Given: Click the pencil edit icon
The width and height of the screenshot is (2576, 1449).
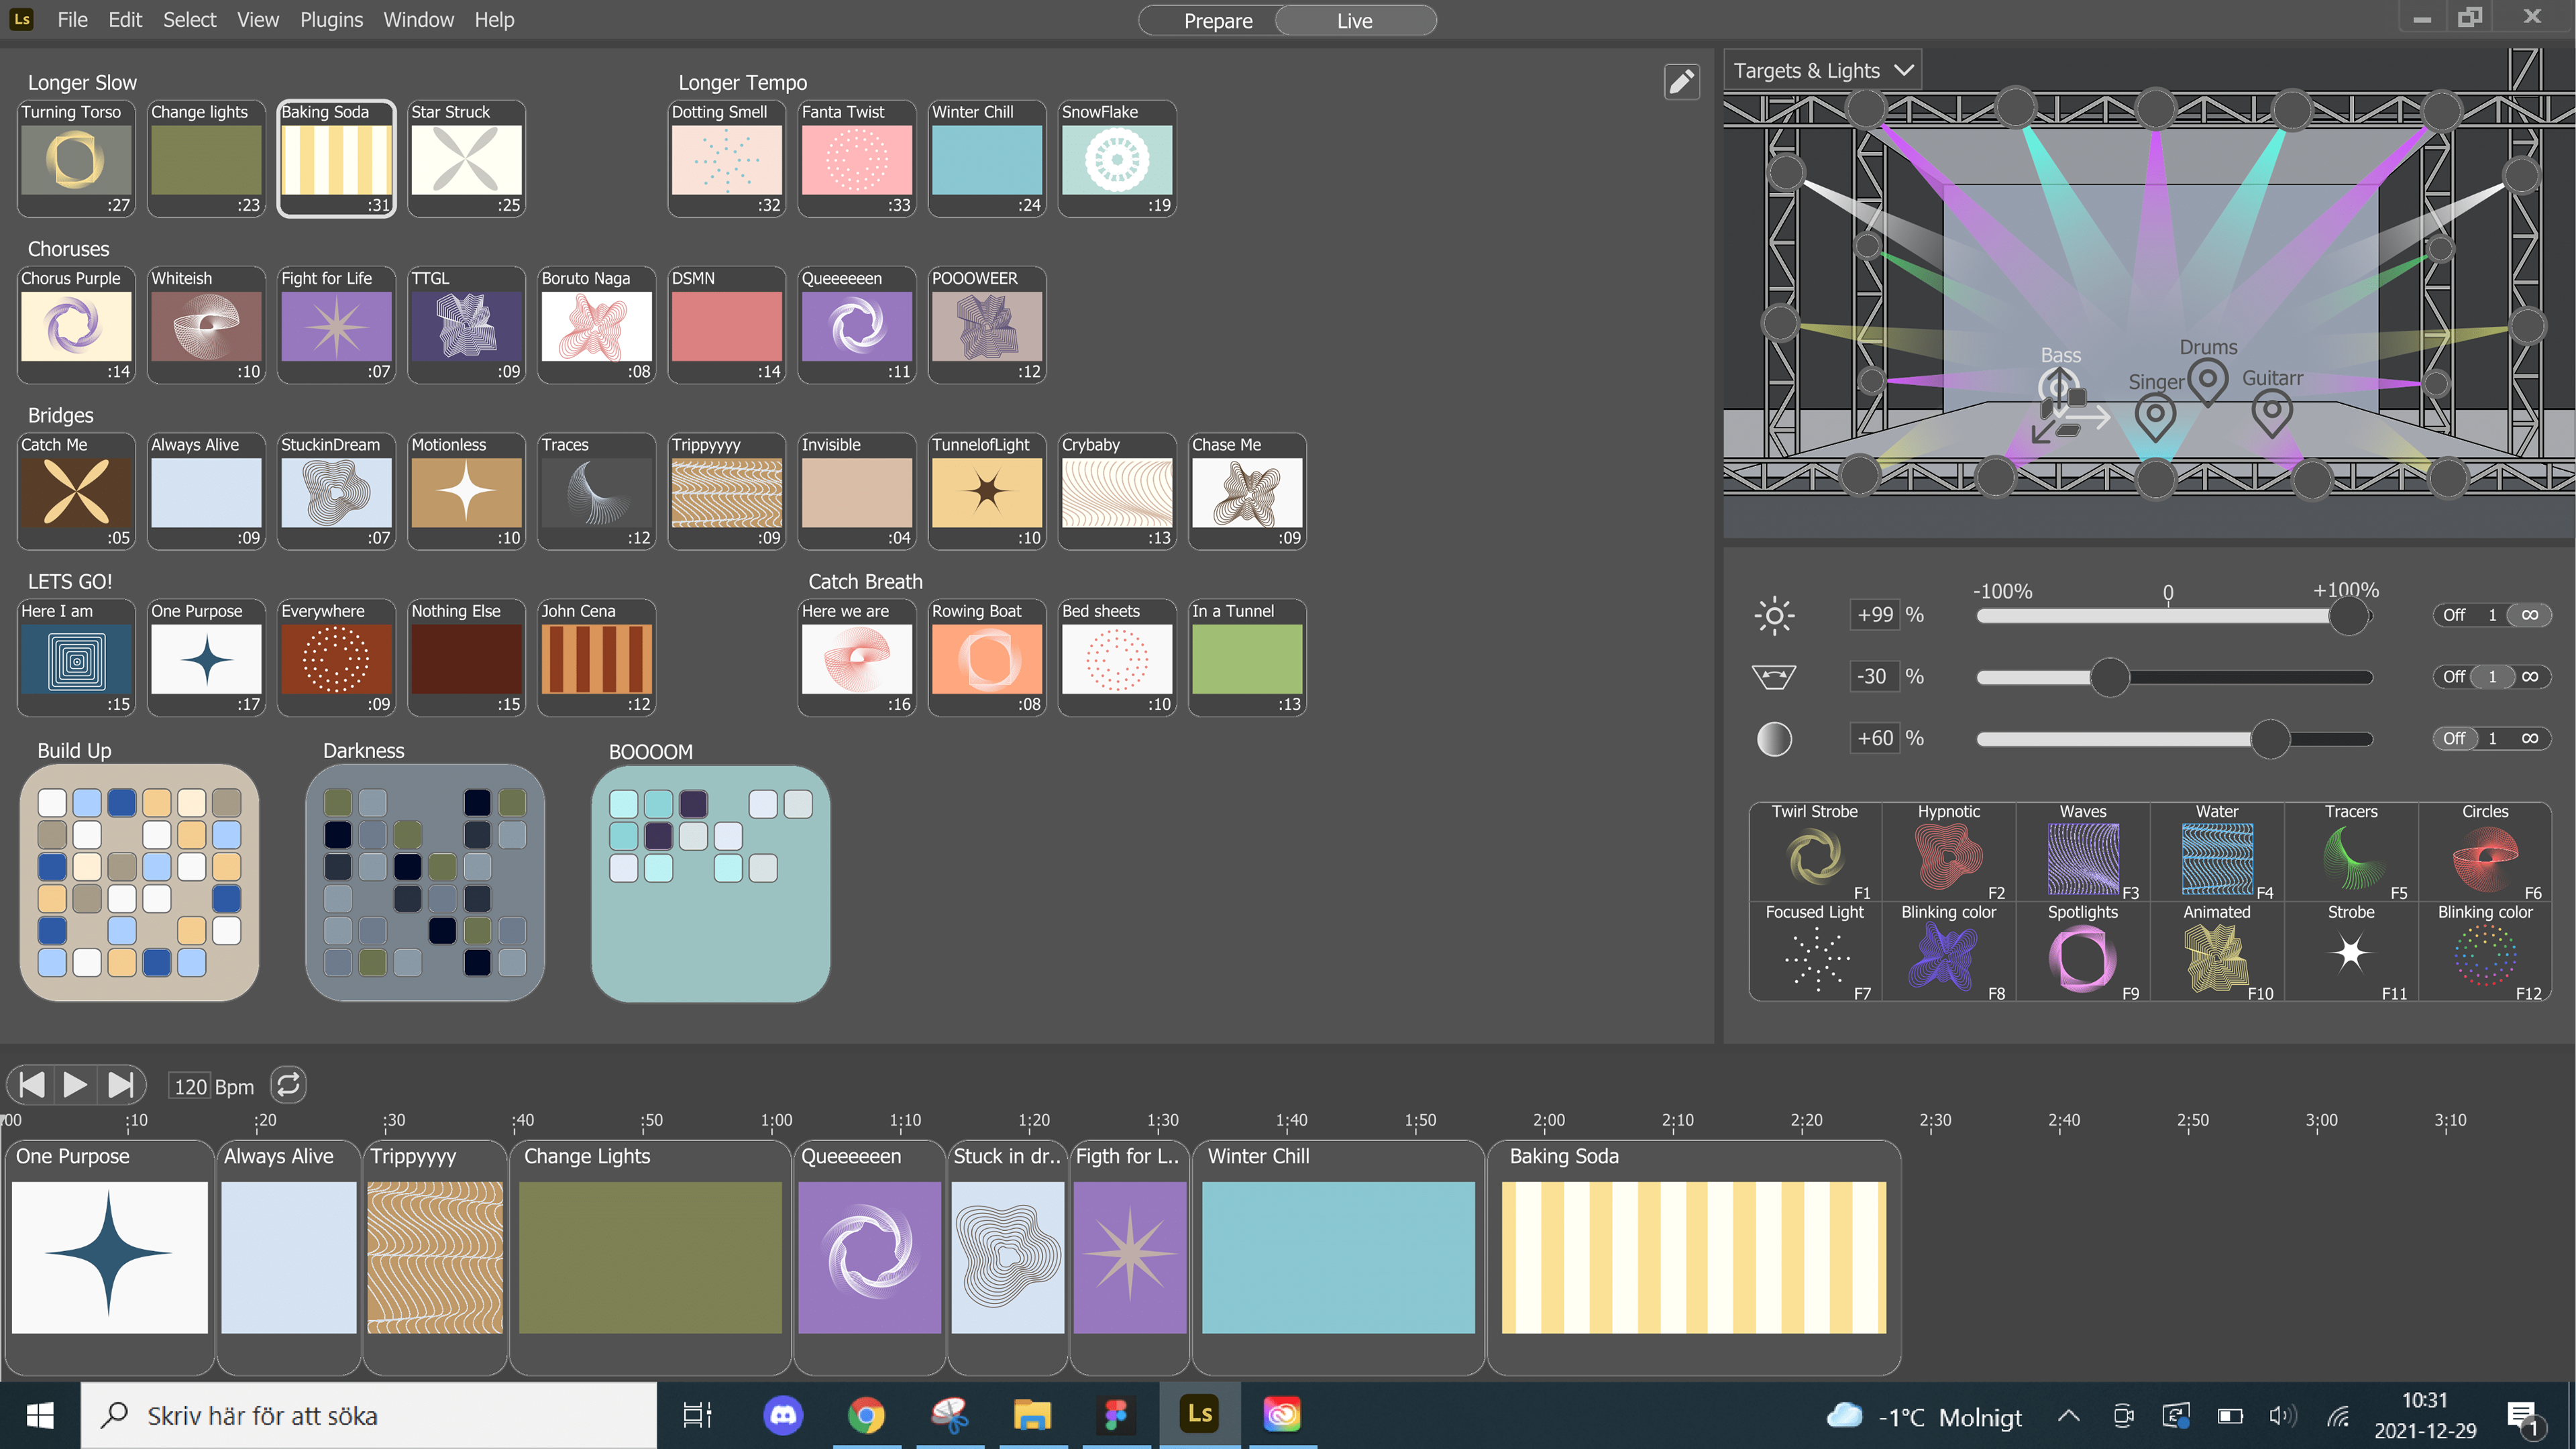Looking at the screenshot, I should click(1681, 82).
